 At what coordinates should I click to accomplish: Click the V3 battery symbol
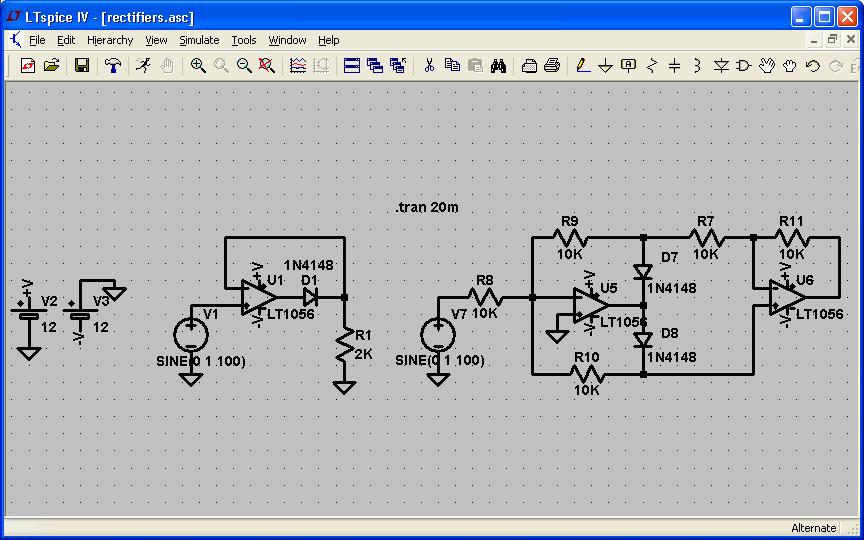tap(80, 314)
